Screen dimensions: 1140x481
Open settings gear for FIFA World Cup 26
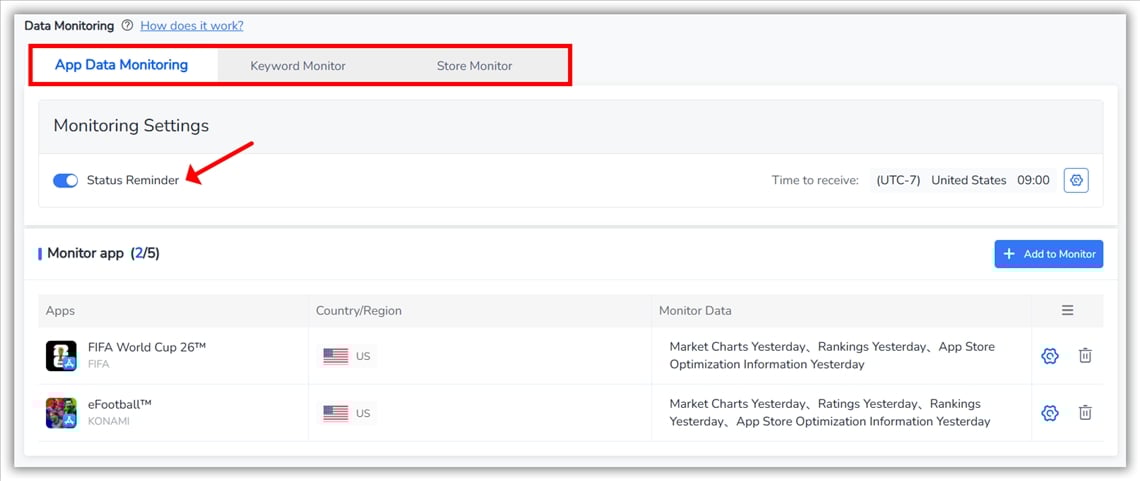(x=1050, y=356)
